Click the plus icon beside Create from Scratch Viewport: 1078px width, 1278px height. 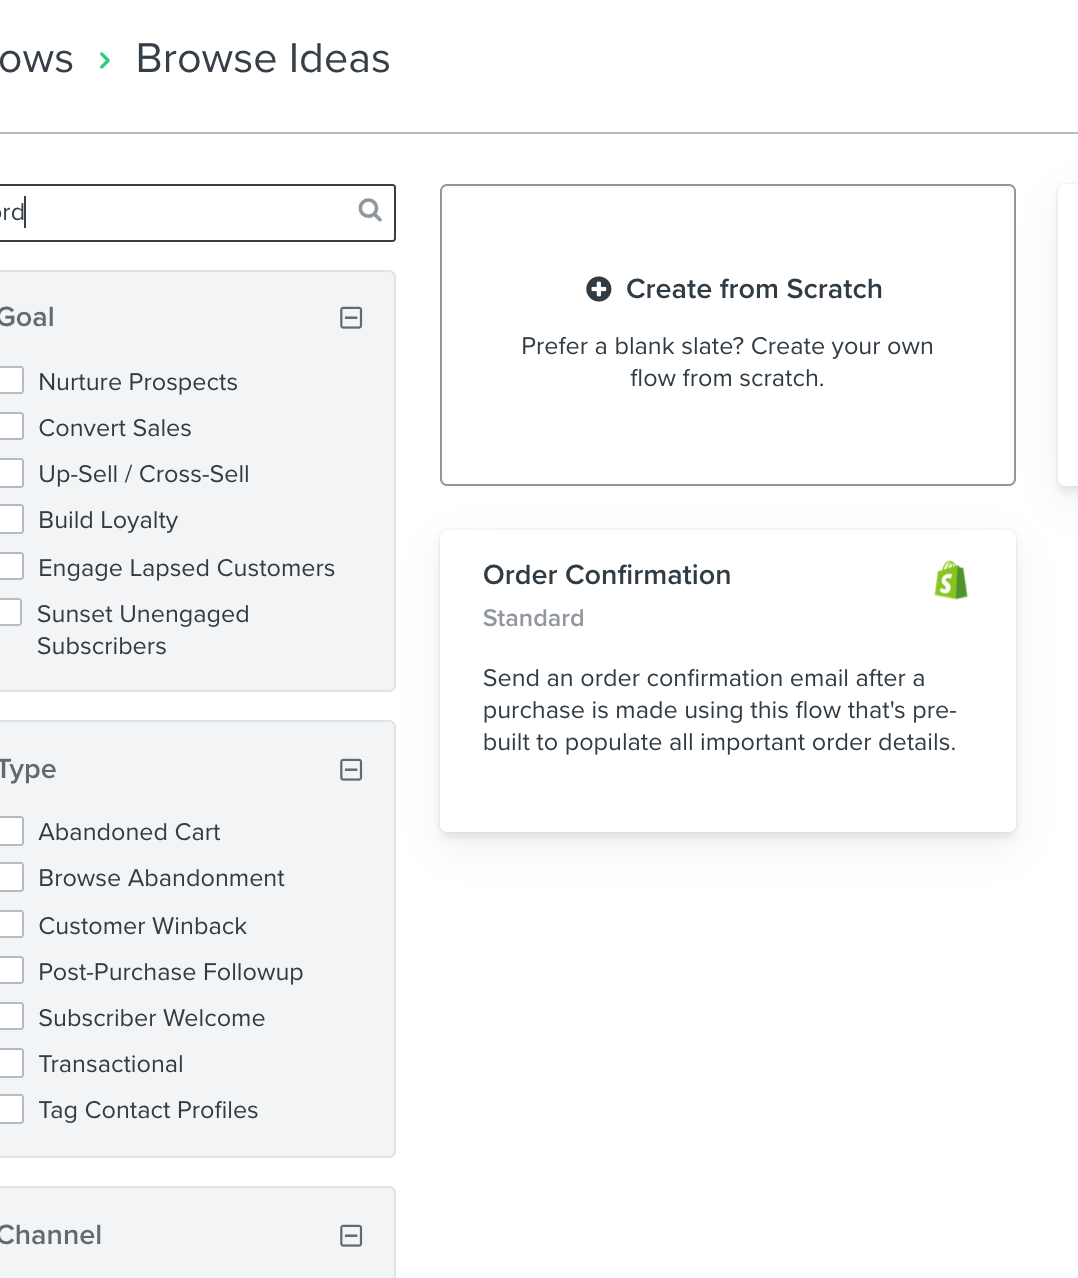(598, 289)
